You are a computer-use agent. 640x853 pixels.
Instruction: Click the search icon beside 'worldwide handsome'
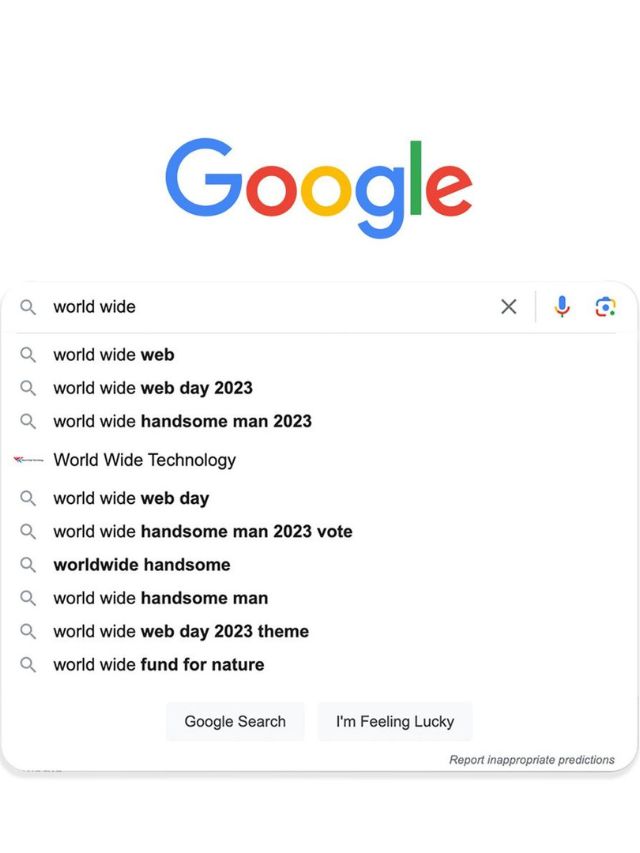[x=29, y=565]
